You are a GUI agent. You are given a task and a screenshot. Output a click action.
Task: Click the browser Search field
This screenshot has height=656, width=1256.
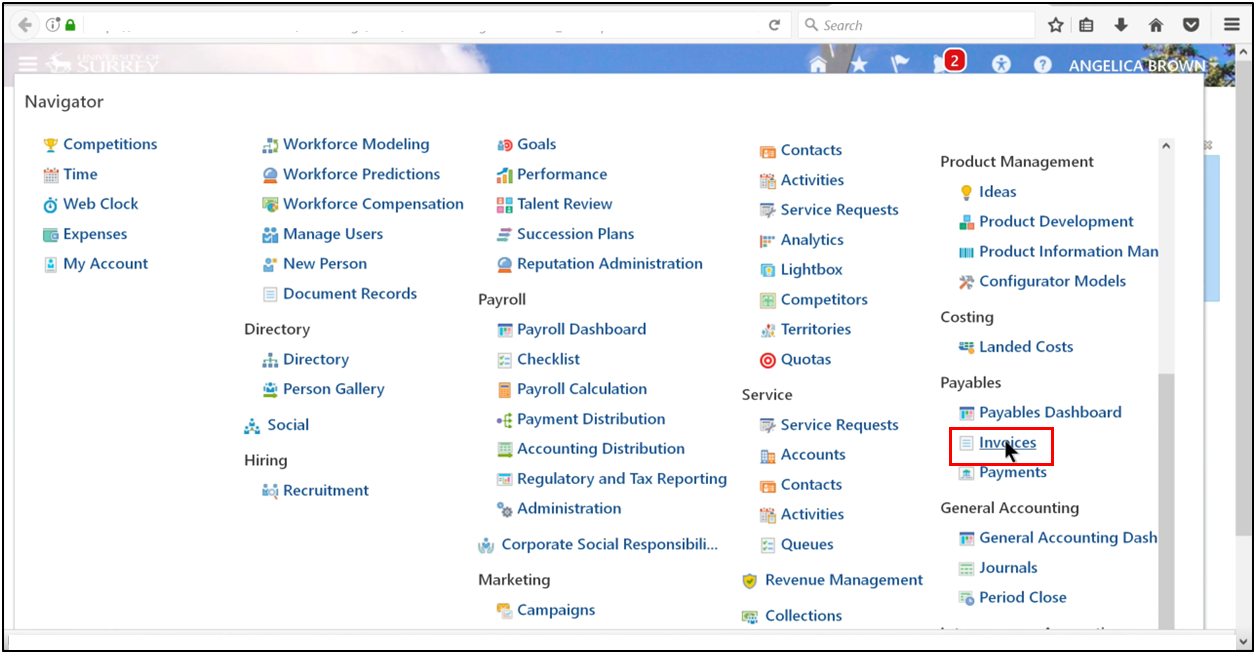[915, 24]
